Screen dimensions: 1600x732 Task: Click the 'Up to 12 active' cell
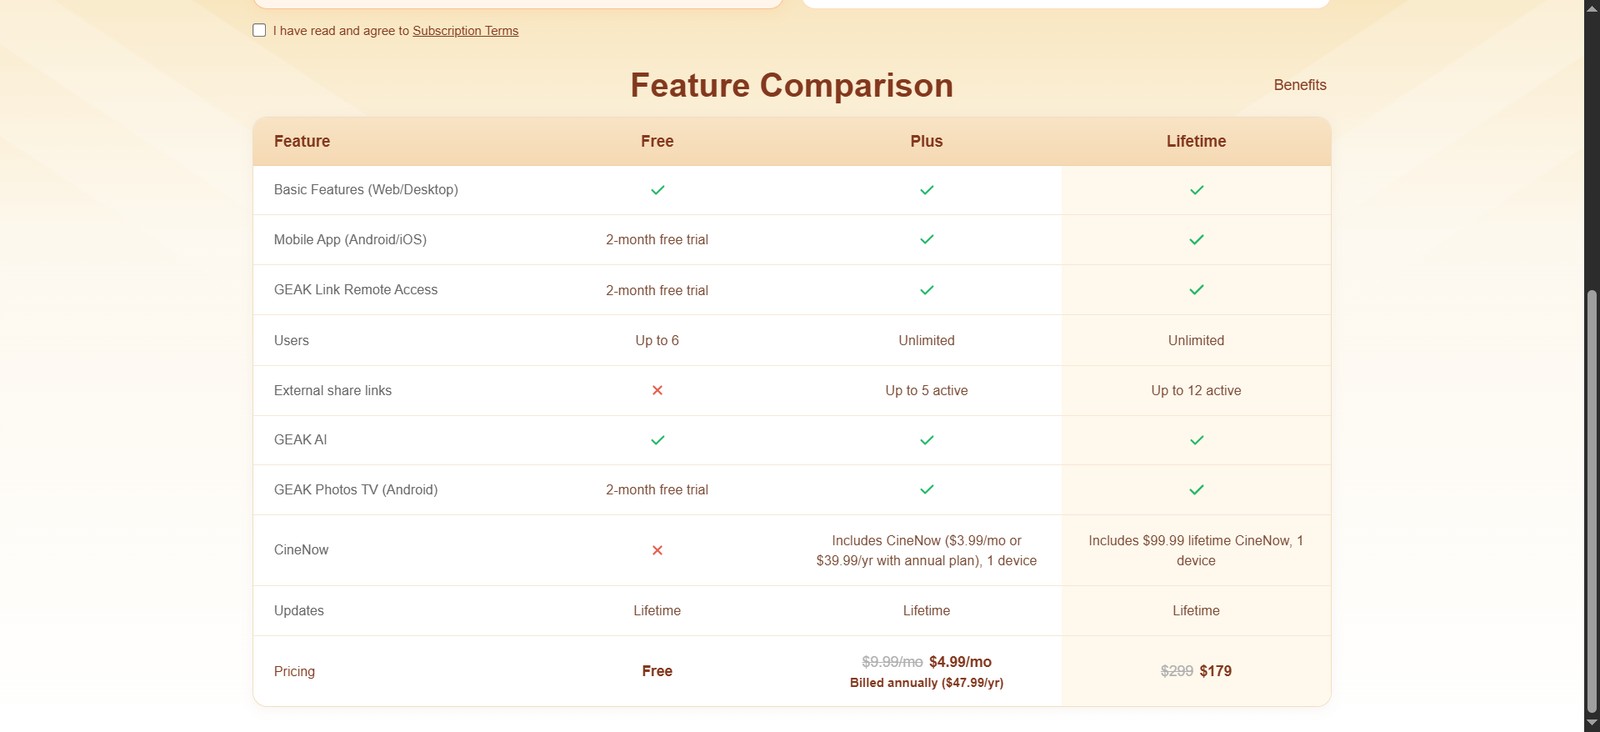[x=1196, y=390]
